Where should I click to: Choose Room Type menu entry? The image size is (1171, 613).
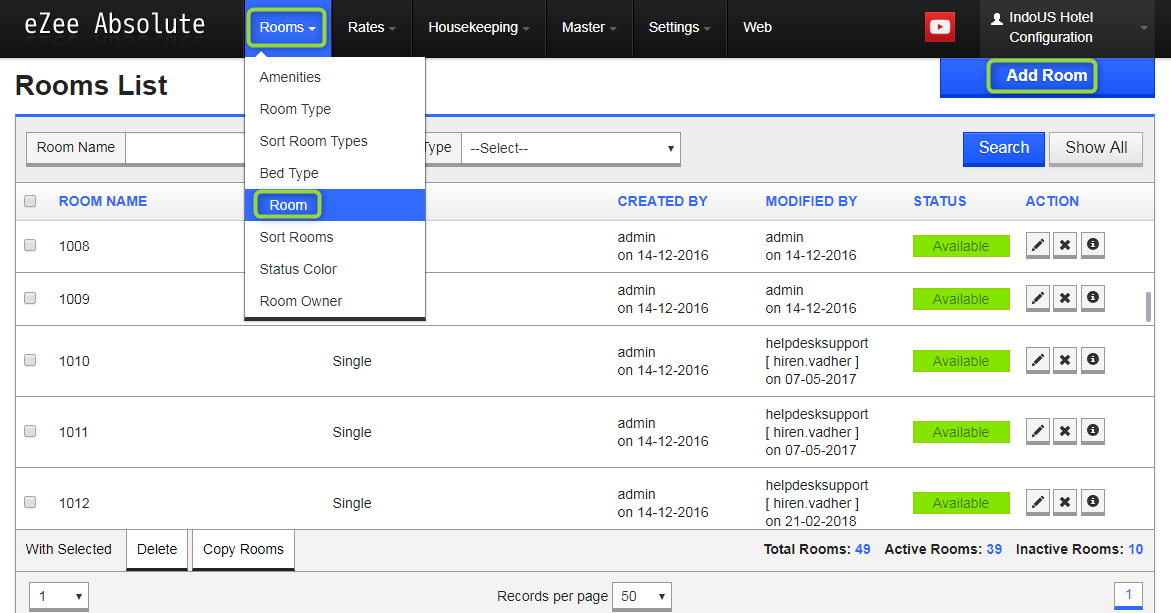335,109
